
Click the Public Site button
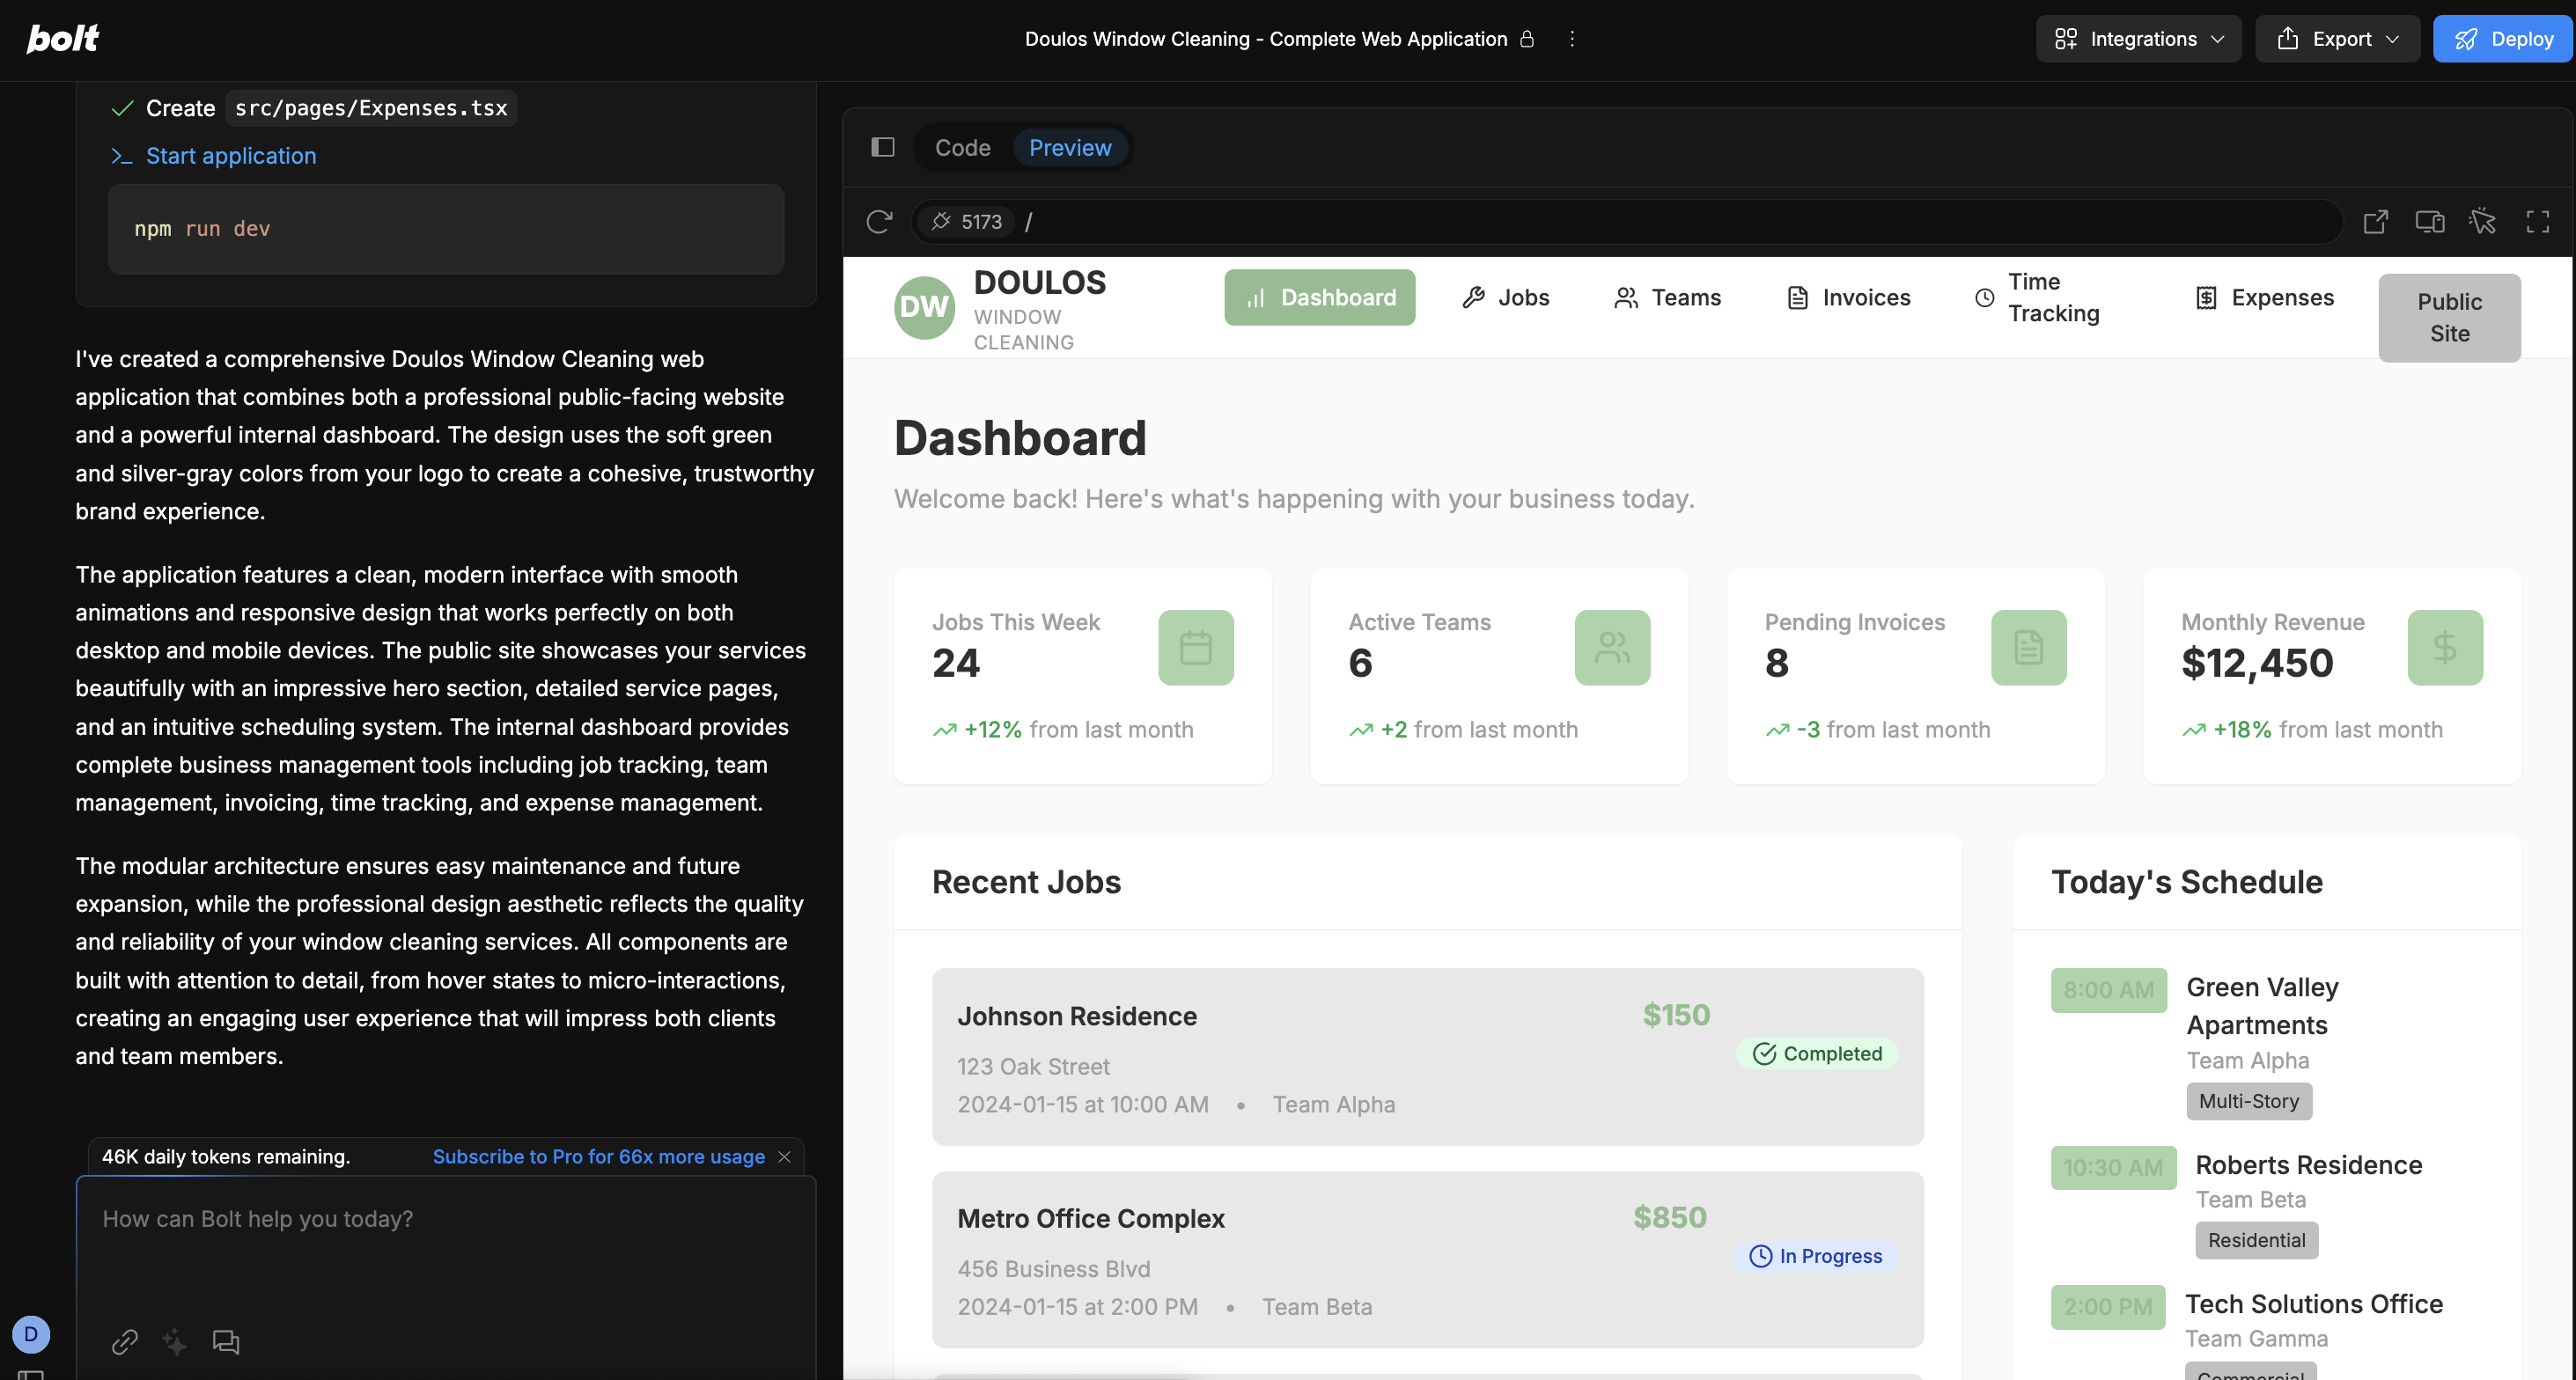click(x=2449, y=318)
